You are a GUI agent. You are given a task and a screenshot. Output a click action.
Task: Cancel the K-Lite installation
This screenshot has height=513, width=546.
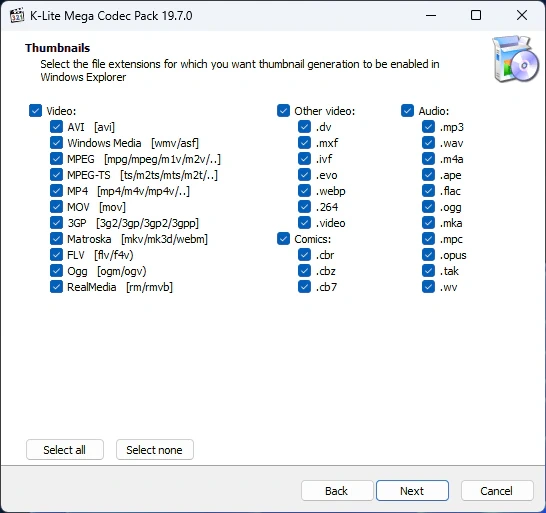(x=497, y=491)
